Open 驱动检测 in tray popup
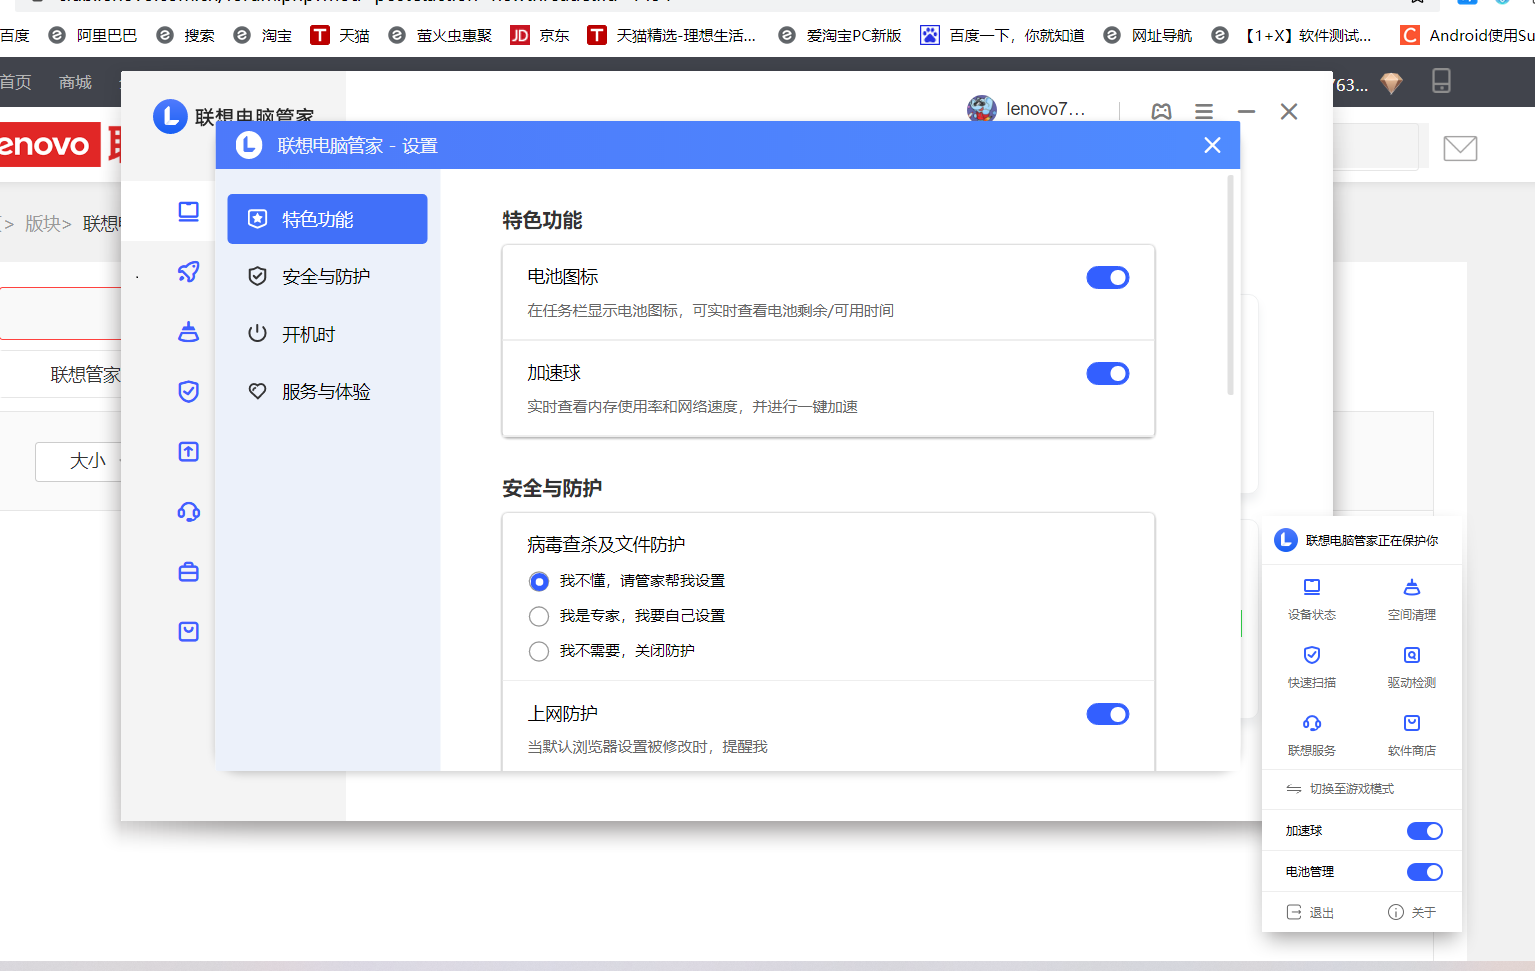This screenshot has height=971, width=1535. 1412,667
